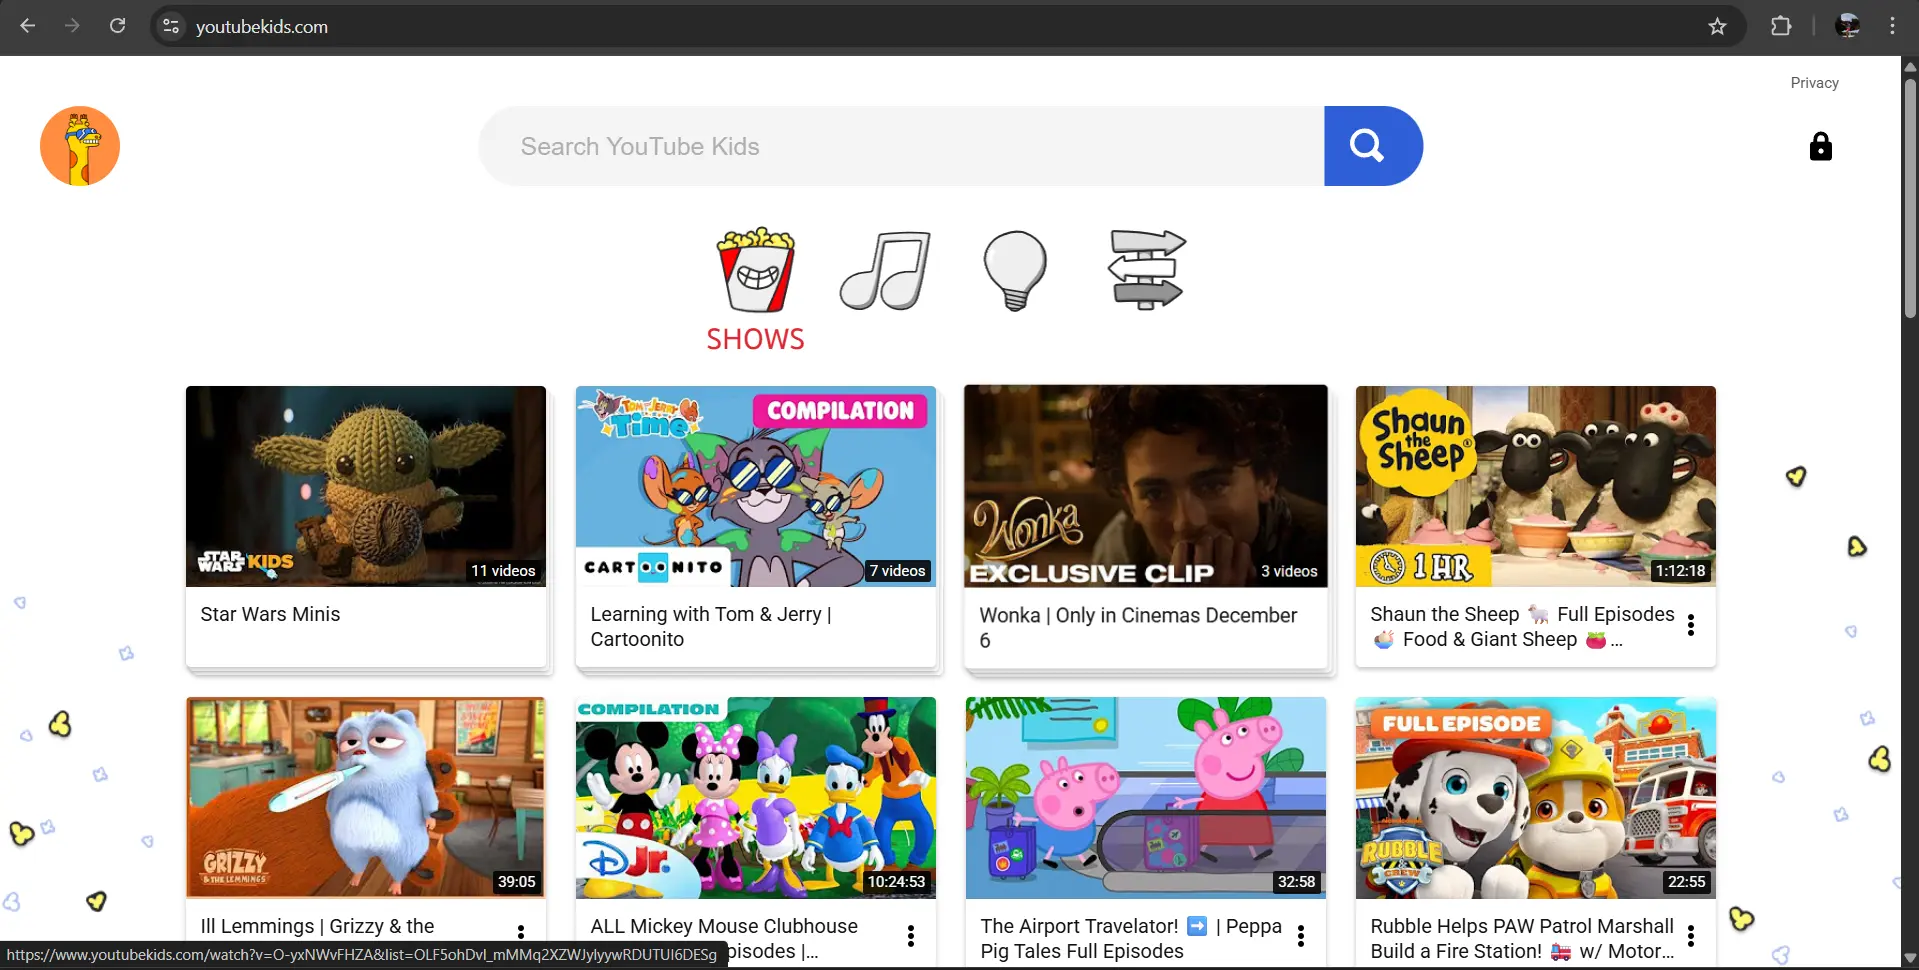Go back in browser history

tap(28, 26)
